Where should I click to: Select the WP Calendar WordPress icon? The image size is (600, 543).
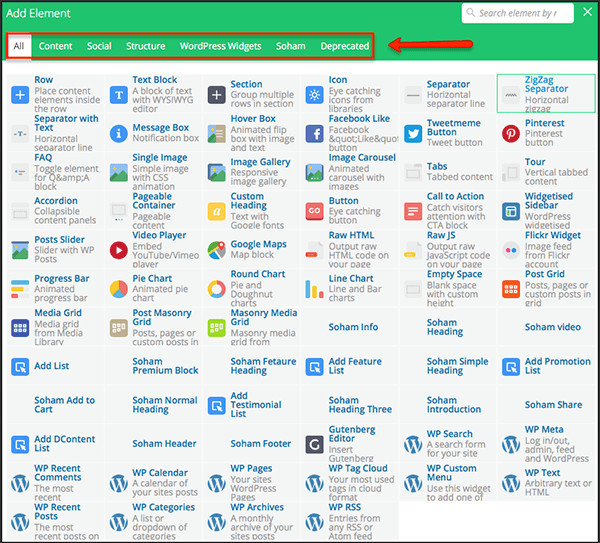point(119,483)
